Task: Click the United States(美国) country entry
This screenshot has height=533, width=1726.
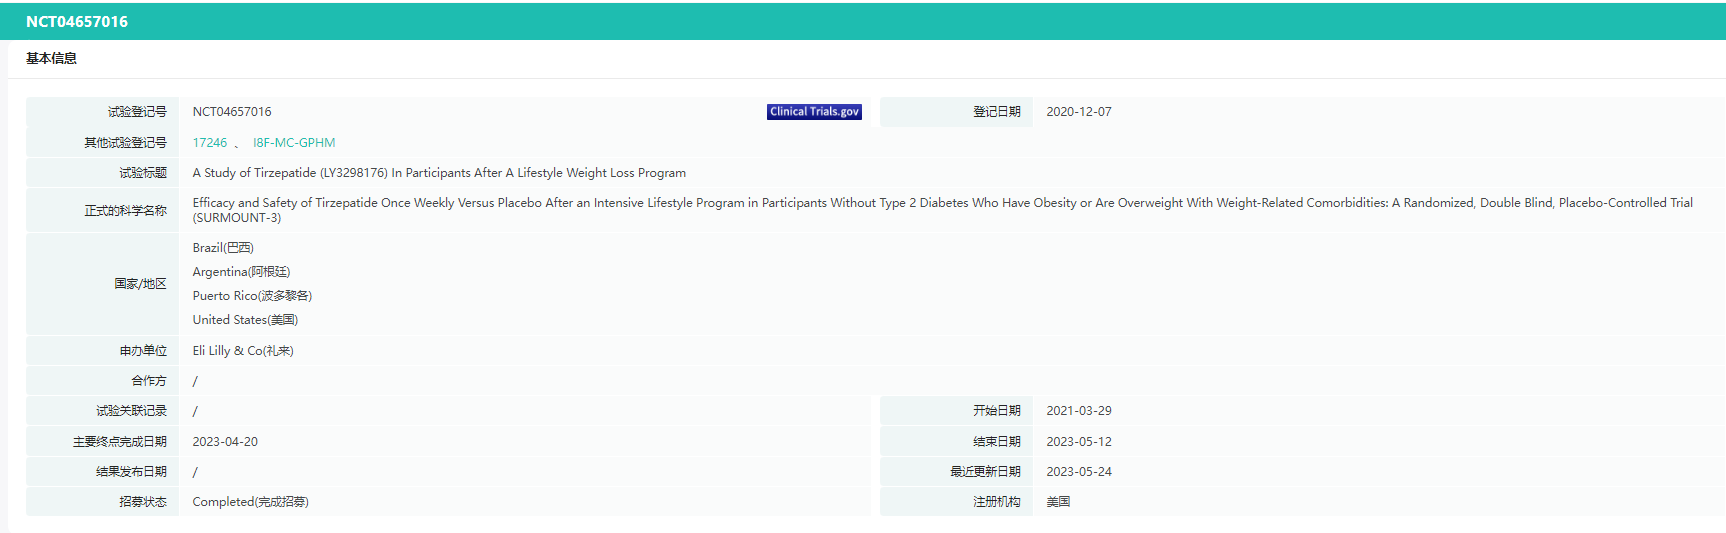Action: 245,320
